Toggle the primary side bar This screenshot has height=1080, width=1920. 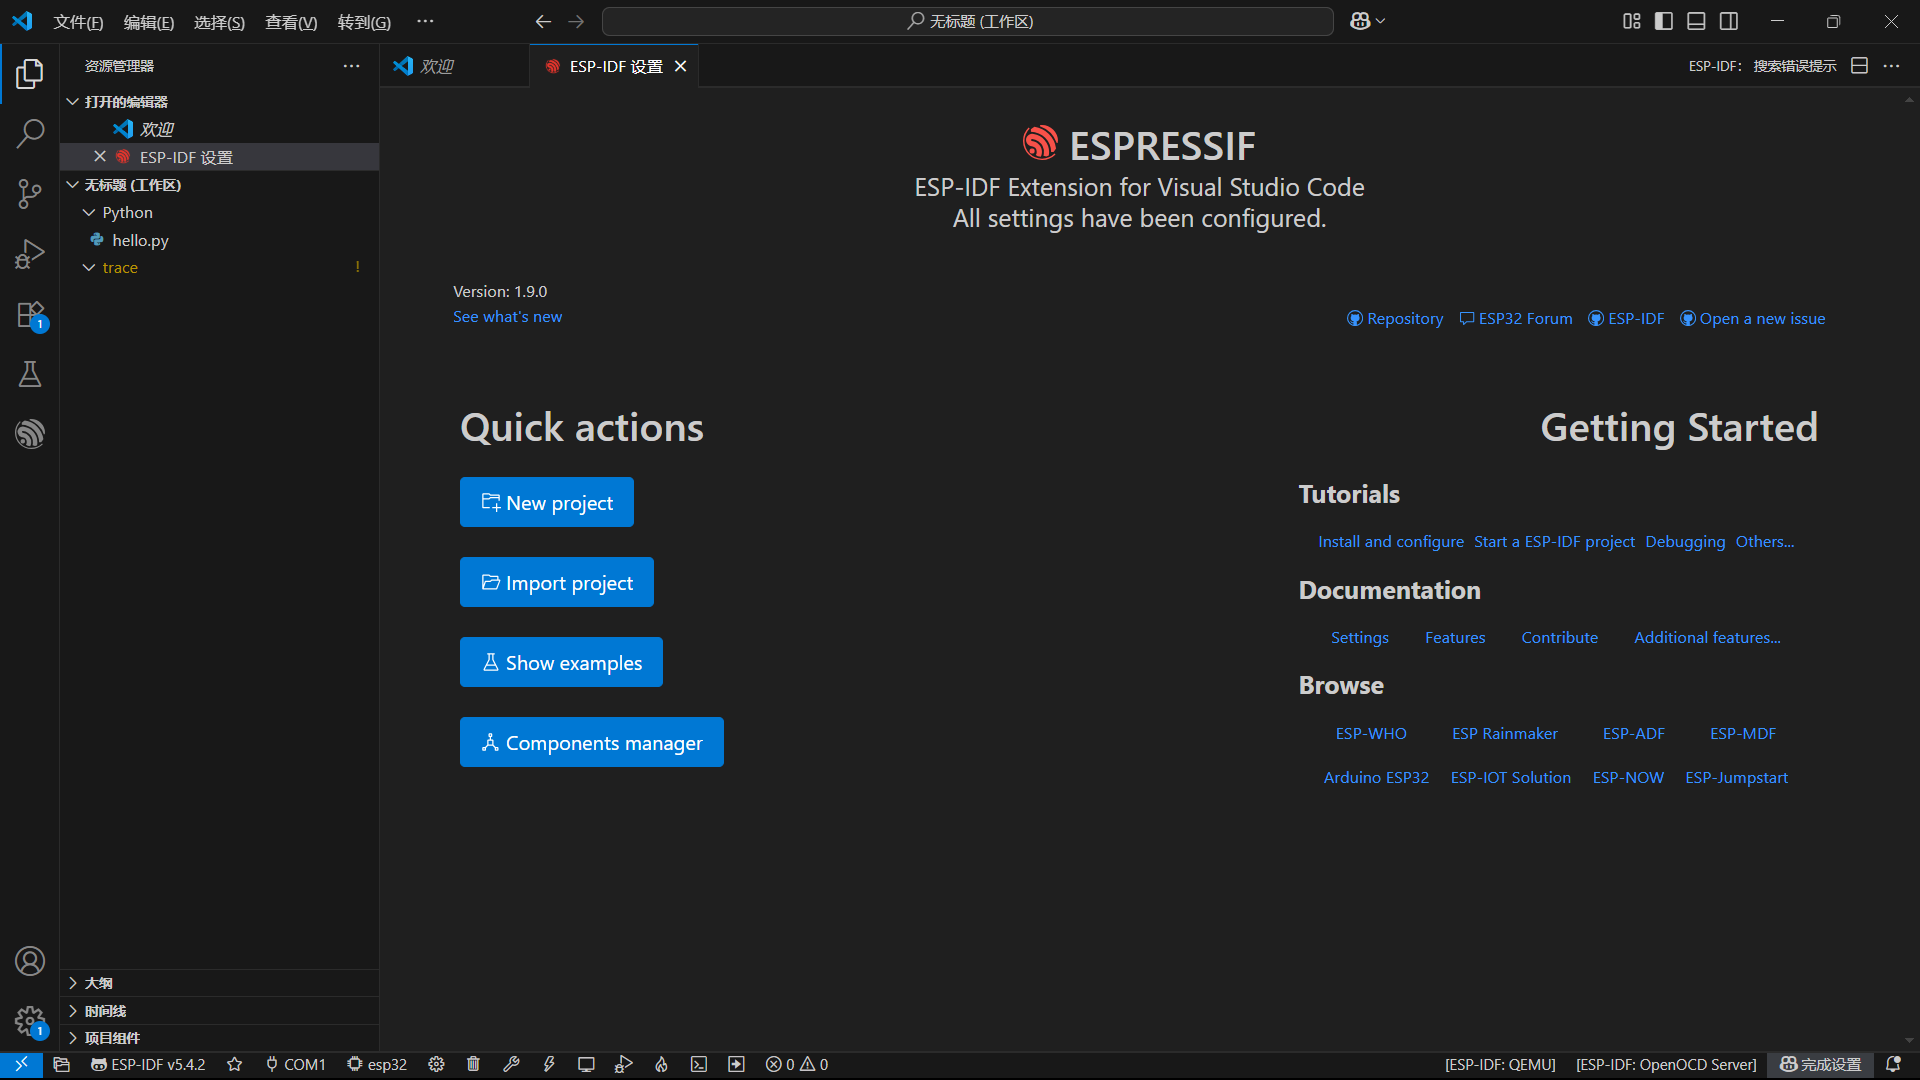click(1664, 21)
